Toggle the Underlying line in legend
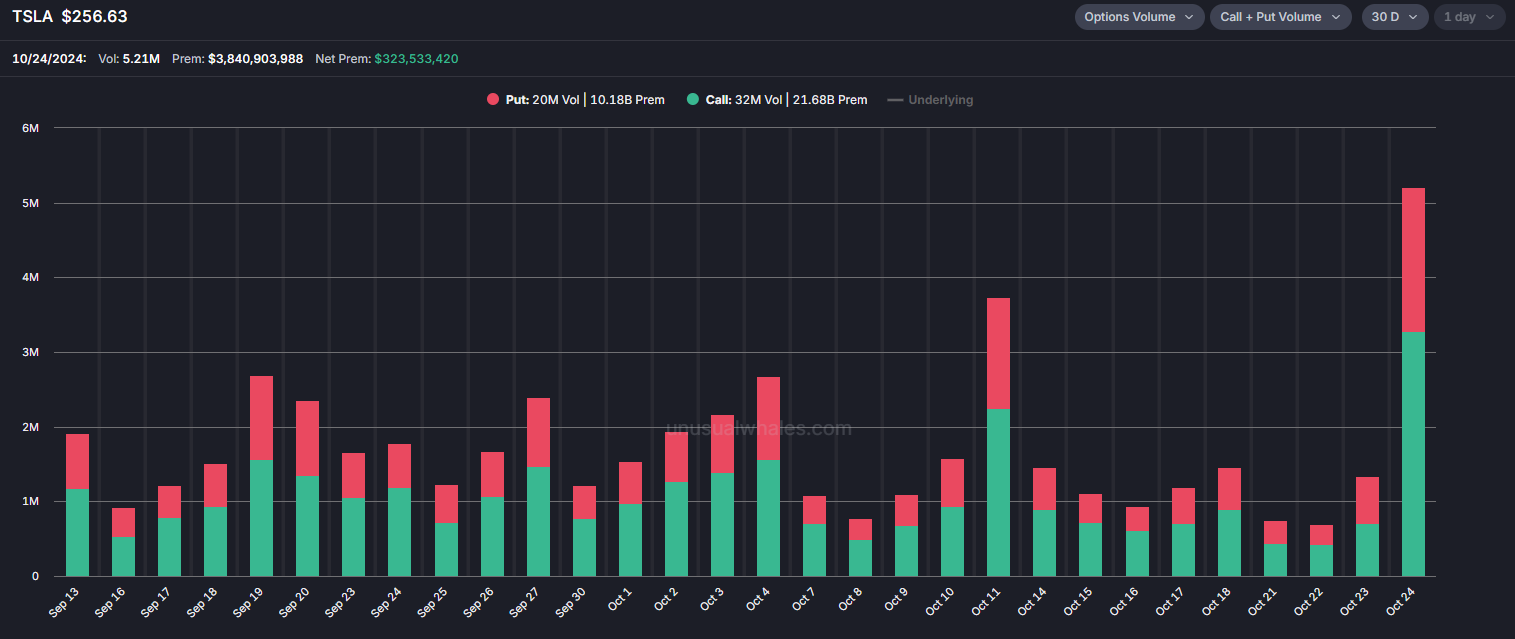Screen dimensions: 1515x639 point(930,100)
